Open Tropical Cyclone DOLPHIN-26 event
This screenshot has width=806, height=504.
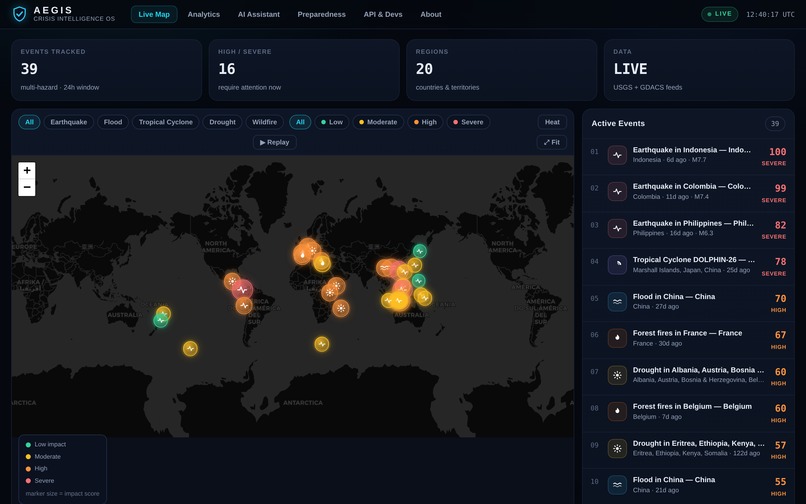click(688, 265)
